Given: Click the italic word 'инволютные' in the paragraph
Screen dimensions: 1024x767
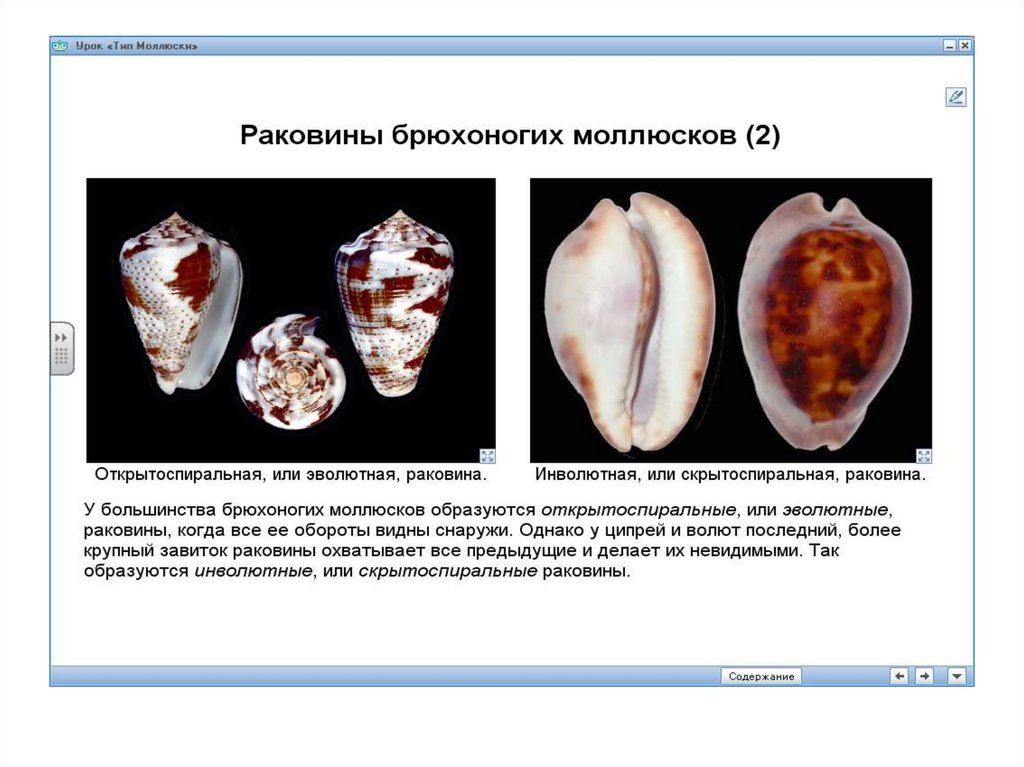Looking at the screenshot, I should 252,571.
